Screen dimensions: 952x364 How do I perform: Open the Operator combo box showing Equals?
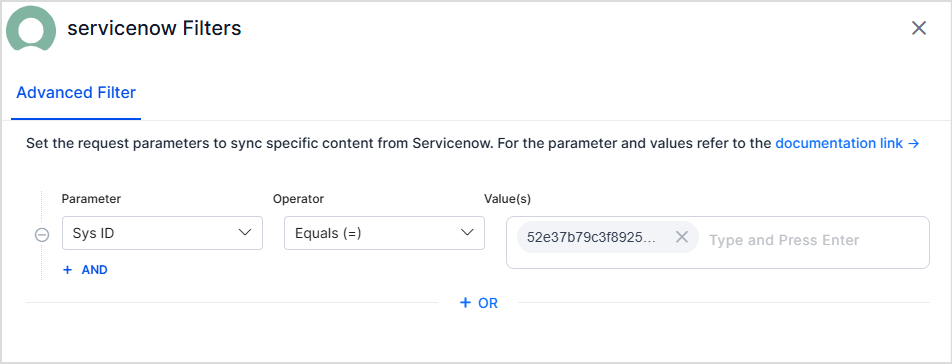384,233
